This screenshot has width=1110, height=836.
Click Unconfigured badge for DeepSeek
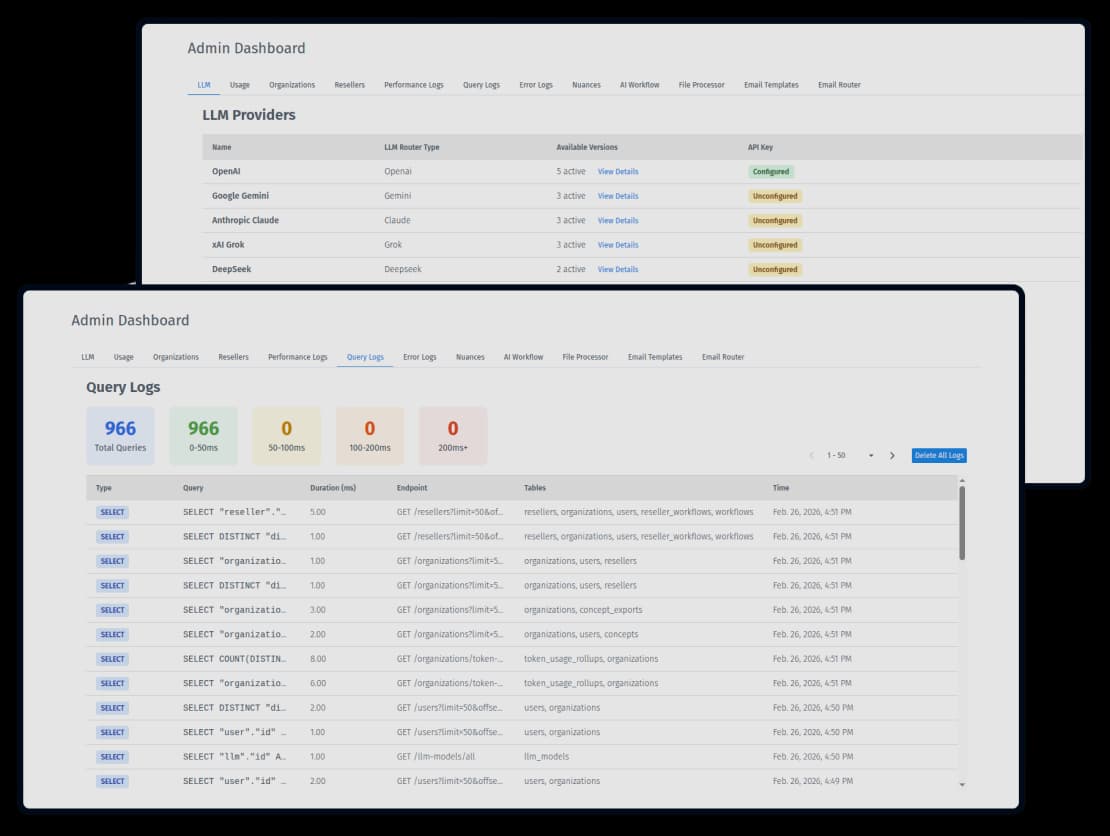[x=775, y=270]
